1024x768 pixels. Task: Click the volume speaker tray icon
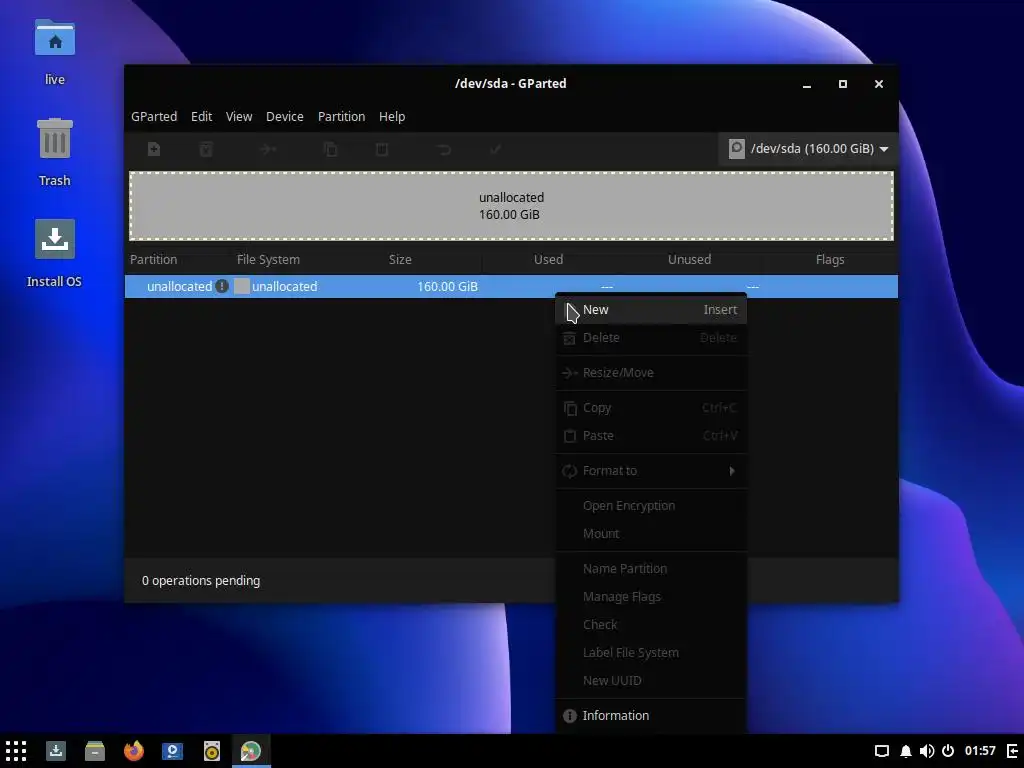click(x=927, y=751)
